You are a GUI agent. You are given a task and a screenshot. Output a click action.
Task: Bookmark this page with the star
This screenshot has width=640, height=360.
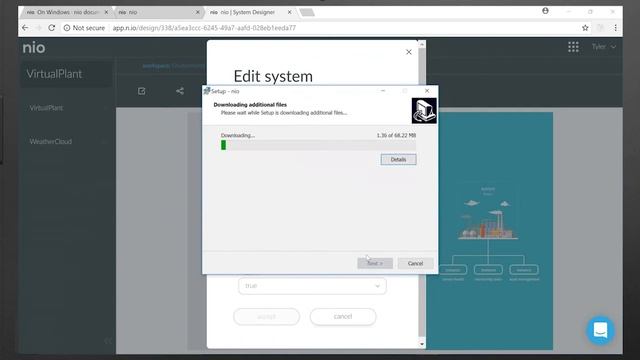coord(585,28)
